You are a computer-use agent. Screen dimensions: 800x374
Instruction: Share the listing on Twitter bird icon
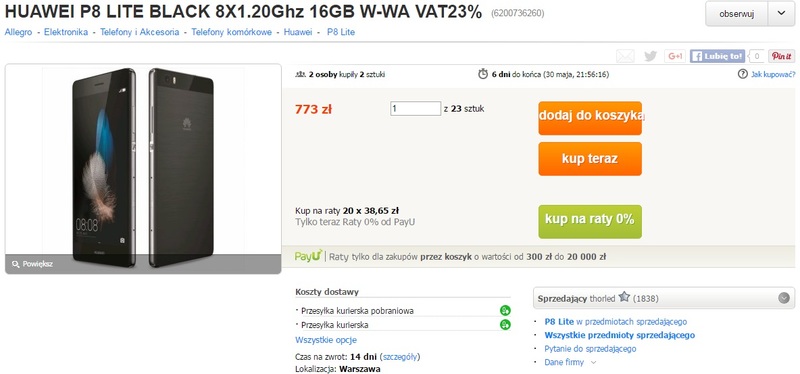650,56
